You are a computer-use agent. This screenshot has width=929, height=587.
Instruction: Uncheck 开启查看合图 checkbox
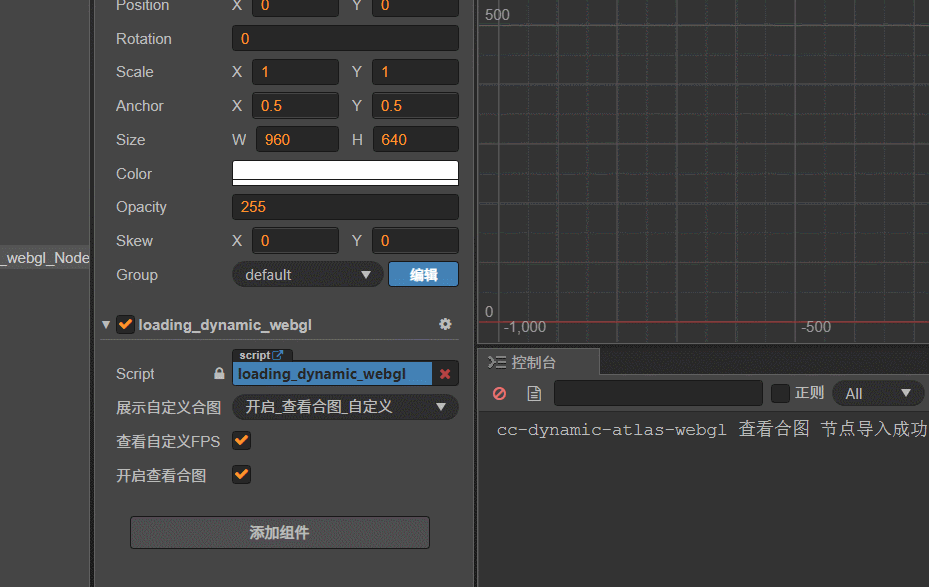[x=242, y=474]
